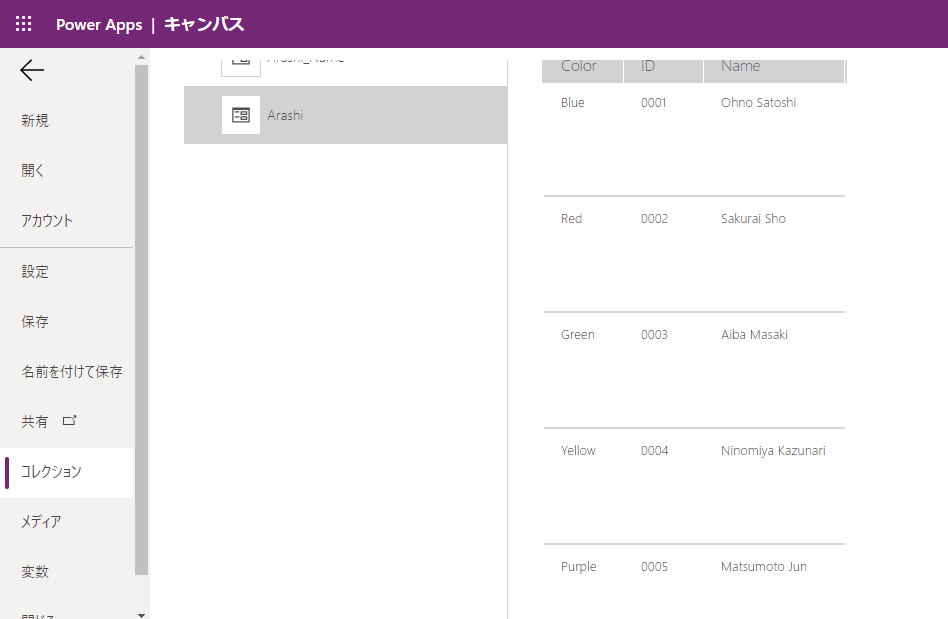Select the コレクション sidebar item
Image resolution: width=948 pixels, height=619 pixels.
pos(67,472)
